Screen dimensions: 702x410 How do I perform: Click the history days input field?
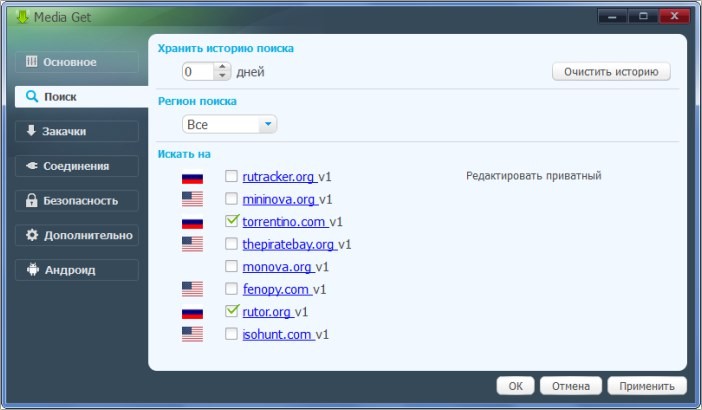(198, 72)
